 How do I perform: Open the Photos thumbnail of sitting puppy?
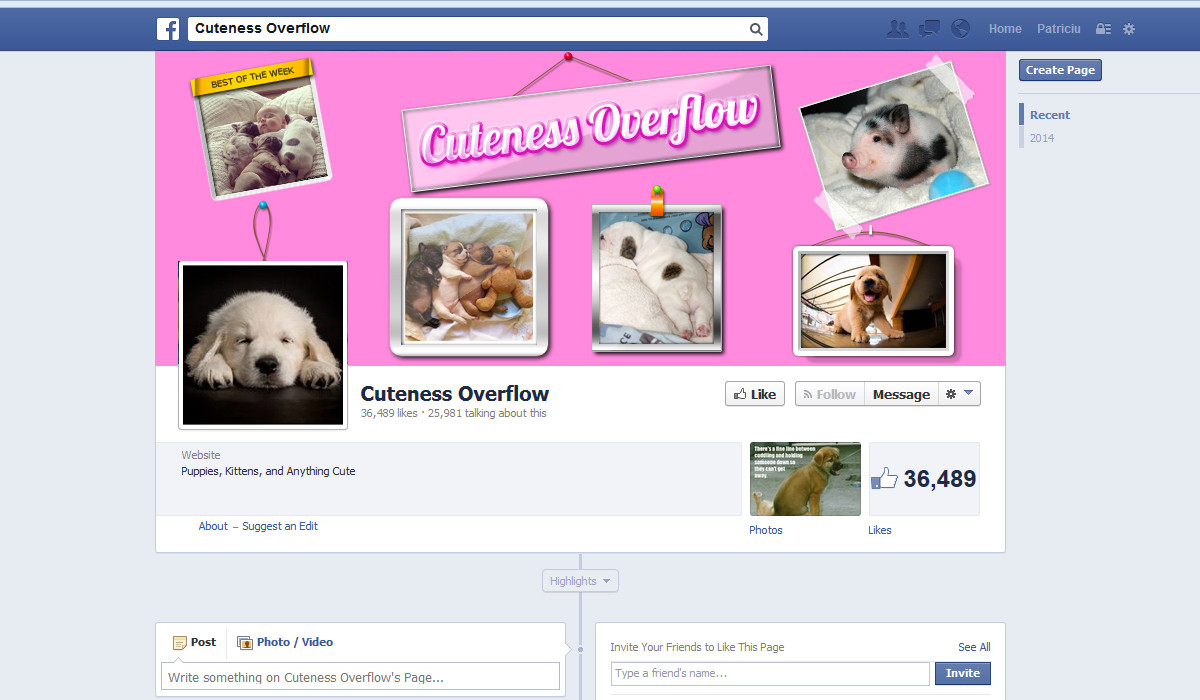click(x=805, y=479)
